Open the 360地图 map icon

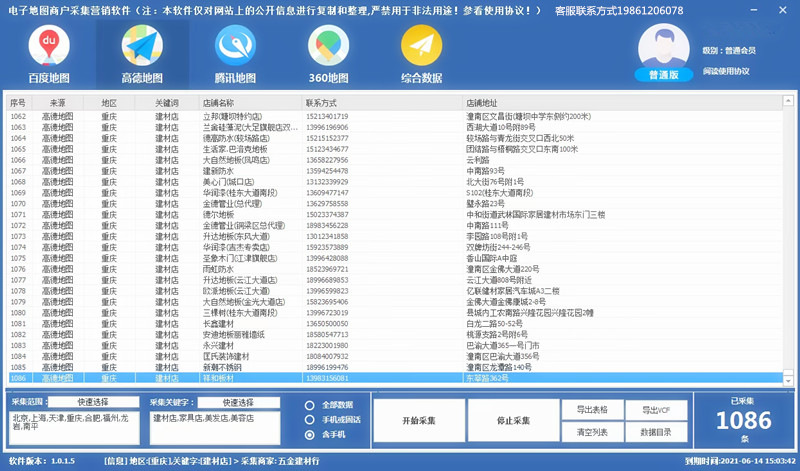[x=328, y=46]
